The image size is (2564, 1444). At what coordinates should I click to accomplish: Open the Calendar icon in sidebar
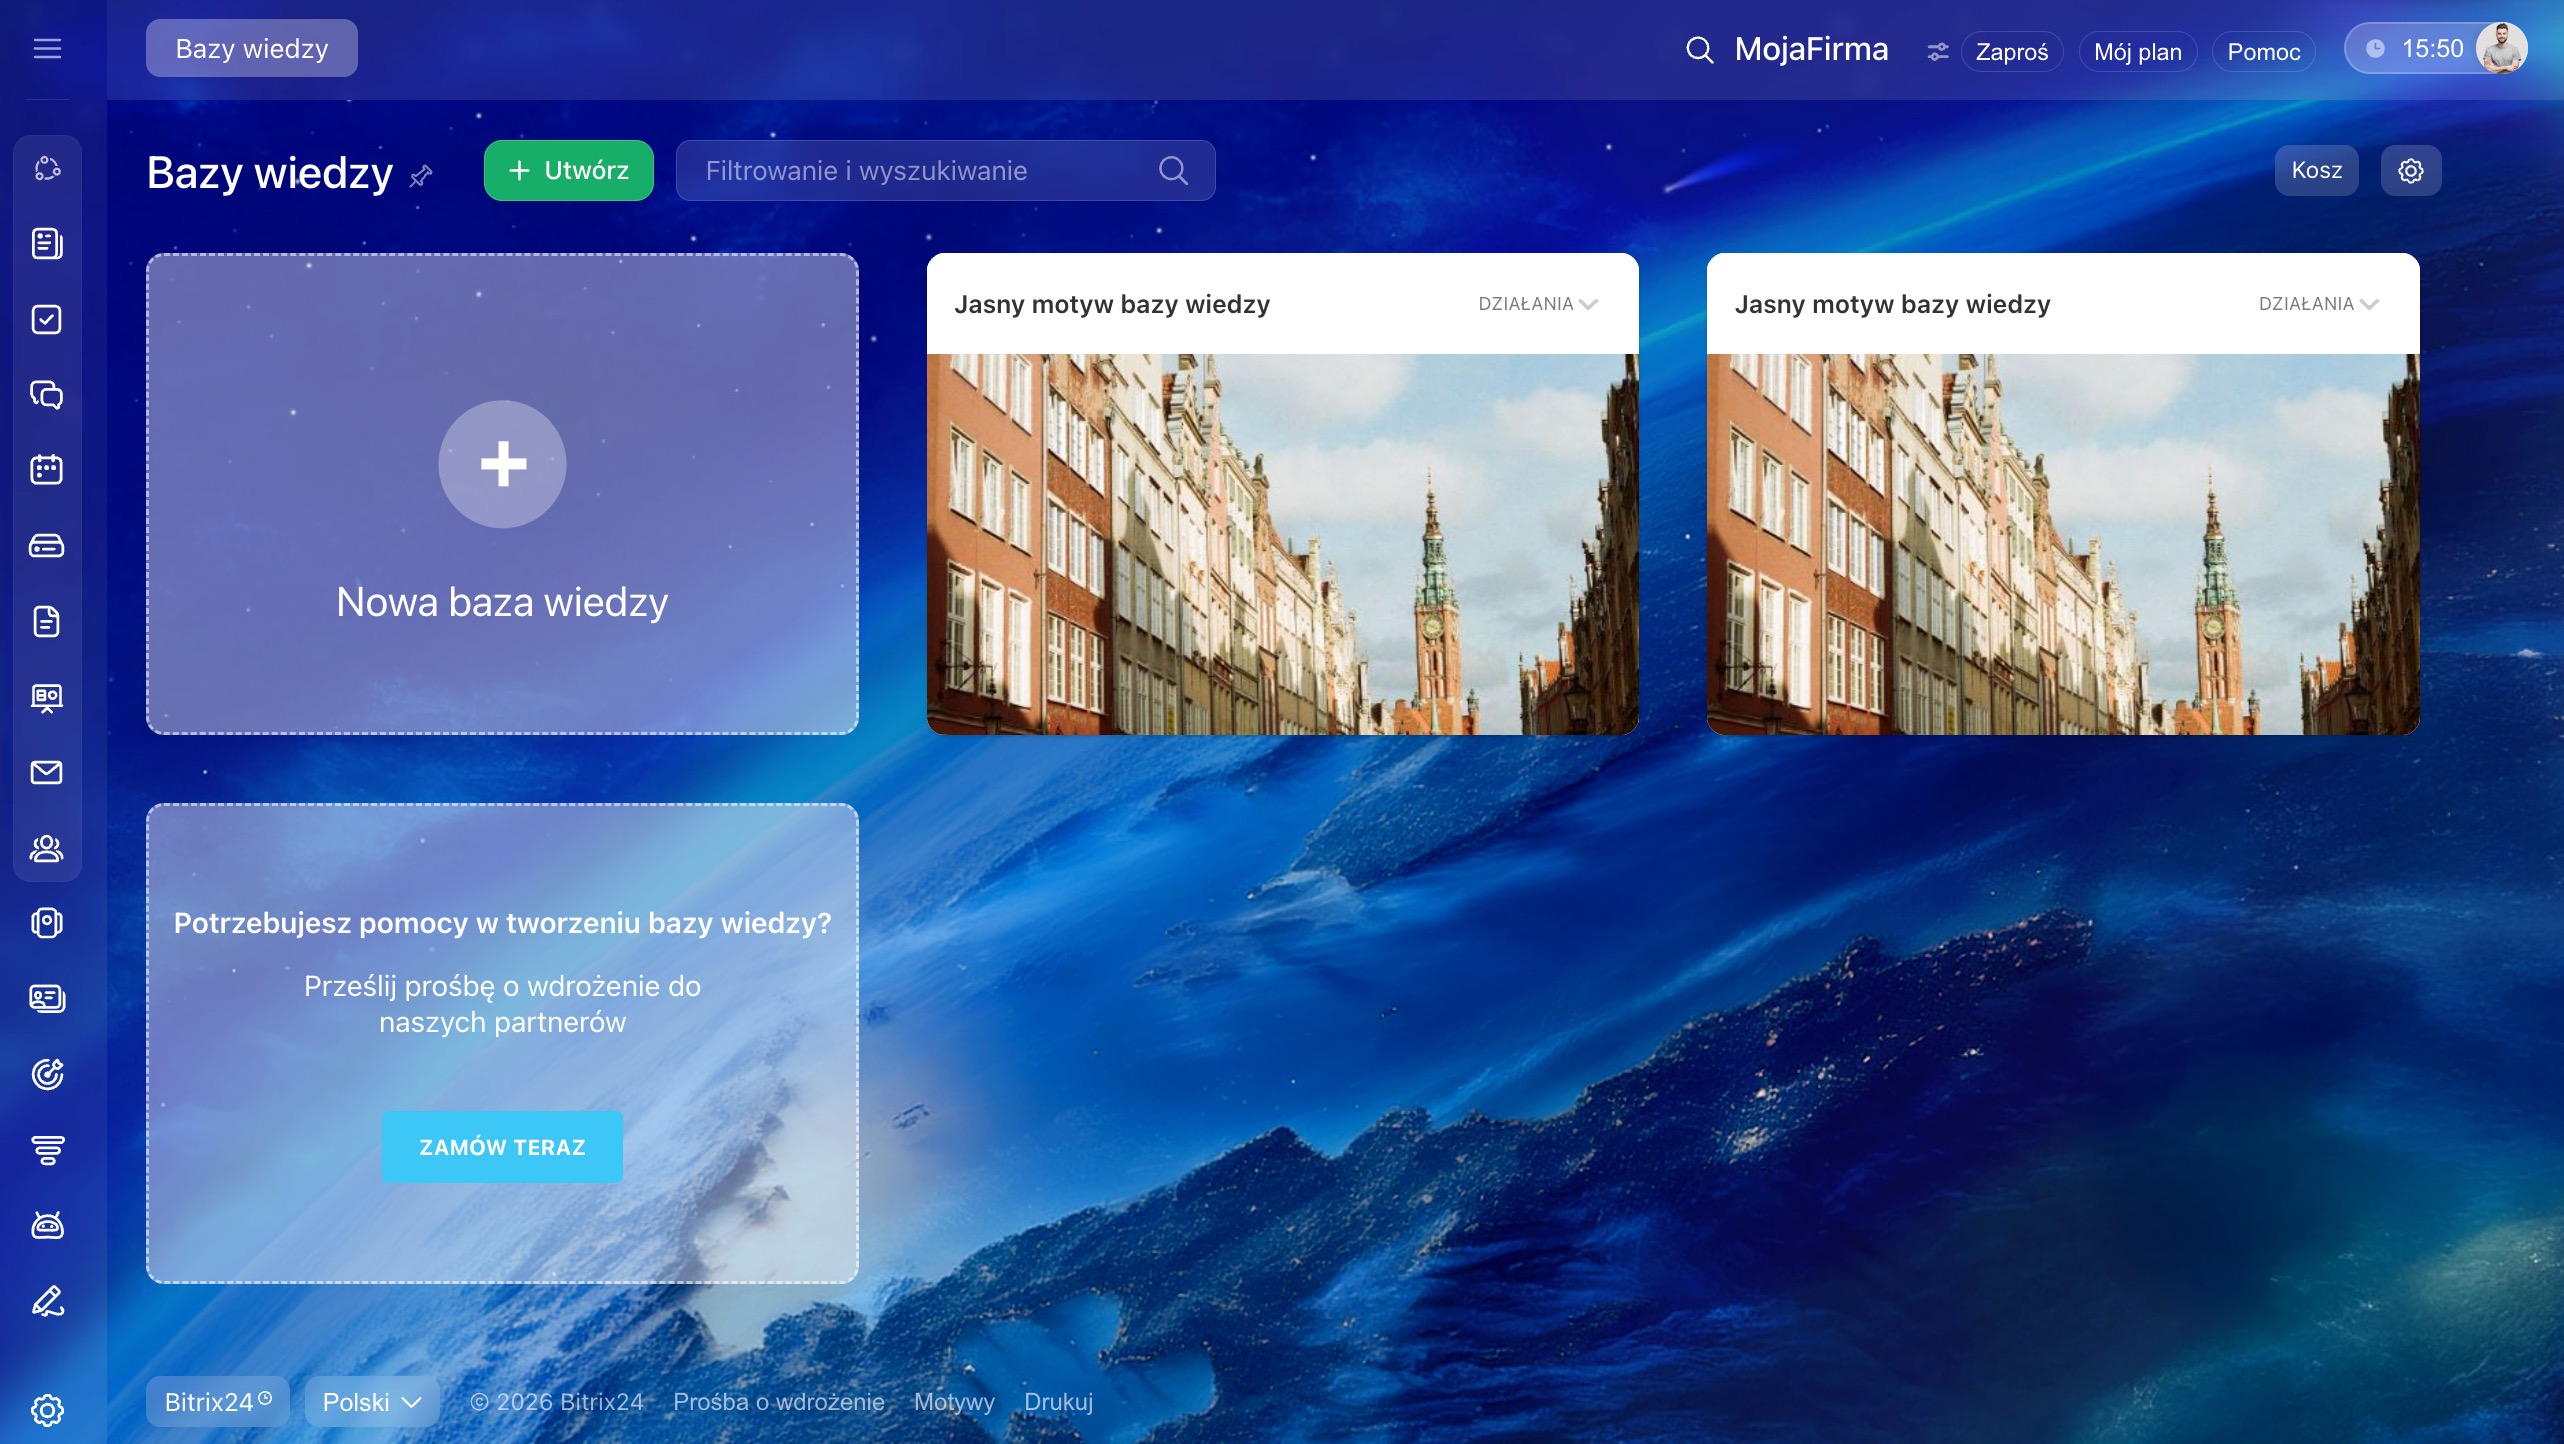(x=47, y=469)
